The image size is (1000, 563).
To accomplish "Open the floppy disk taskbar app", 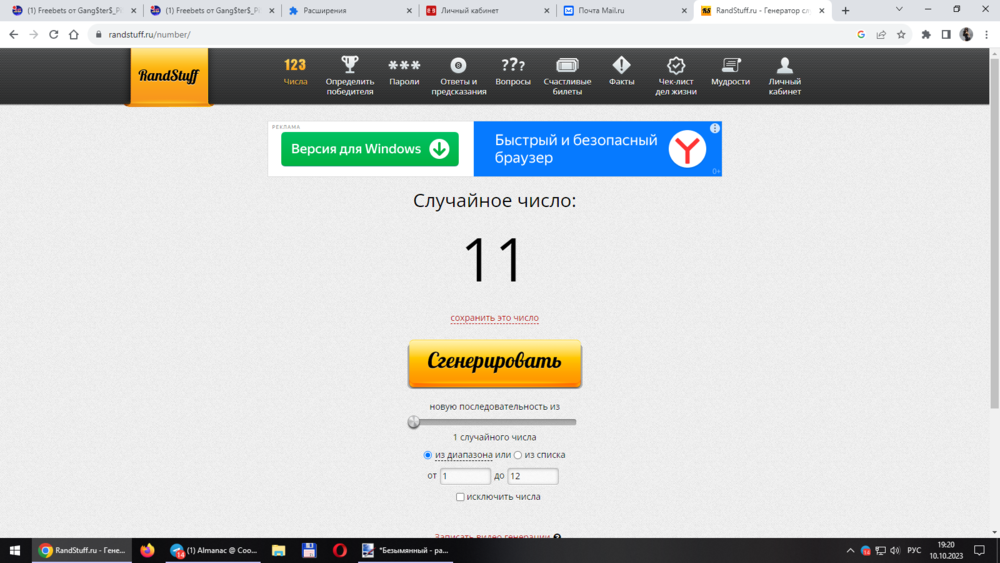I will point(309,550).
